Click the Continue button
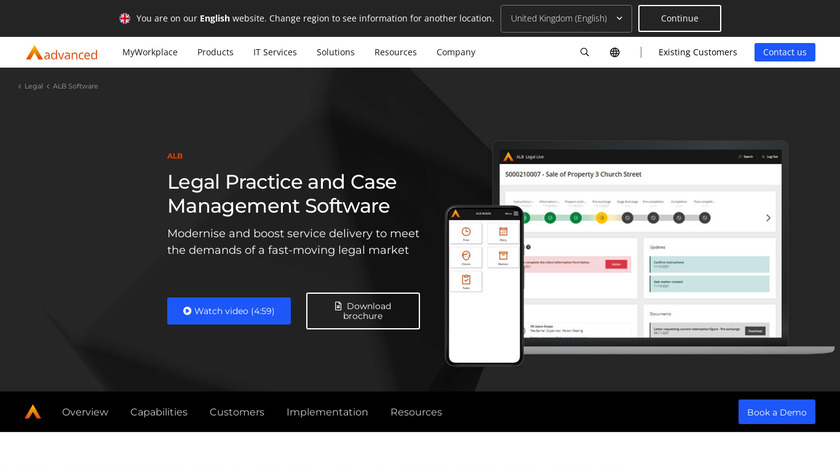Image resolution: width=840 pixels, height=472 pixels. click(679, 18)
